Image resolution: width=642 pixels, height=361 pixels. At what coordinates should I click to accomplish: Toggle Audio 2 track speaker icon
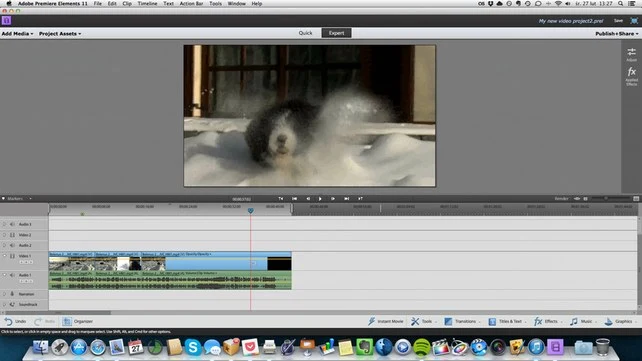tap(12, 245)
